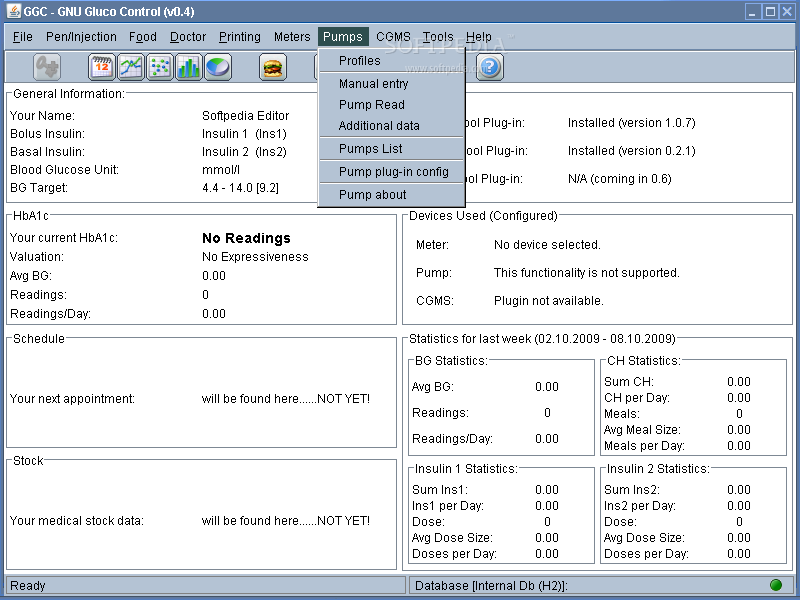Click Installed (version 1.0.7) plug-in text

pos(632,123)
